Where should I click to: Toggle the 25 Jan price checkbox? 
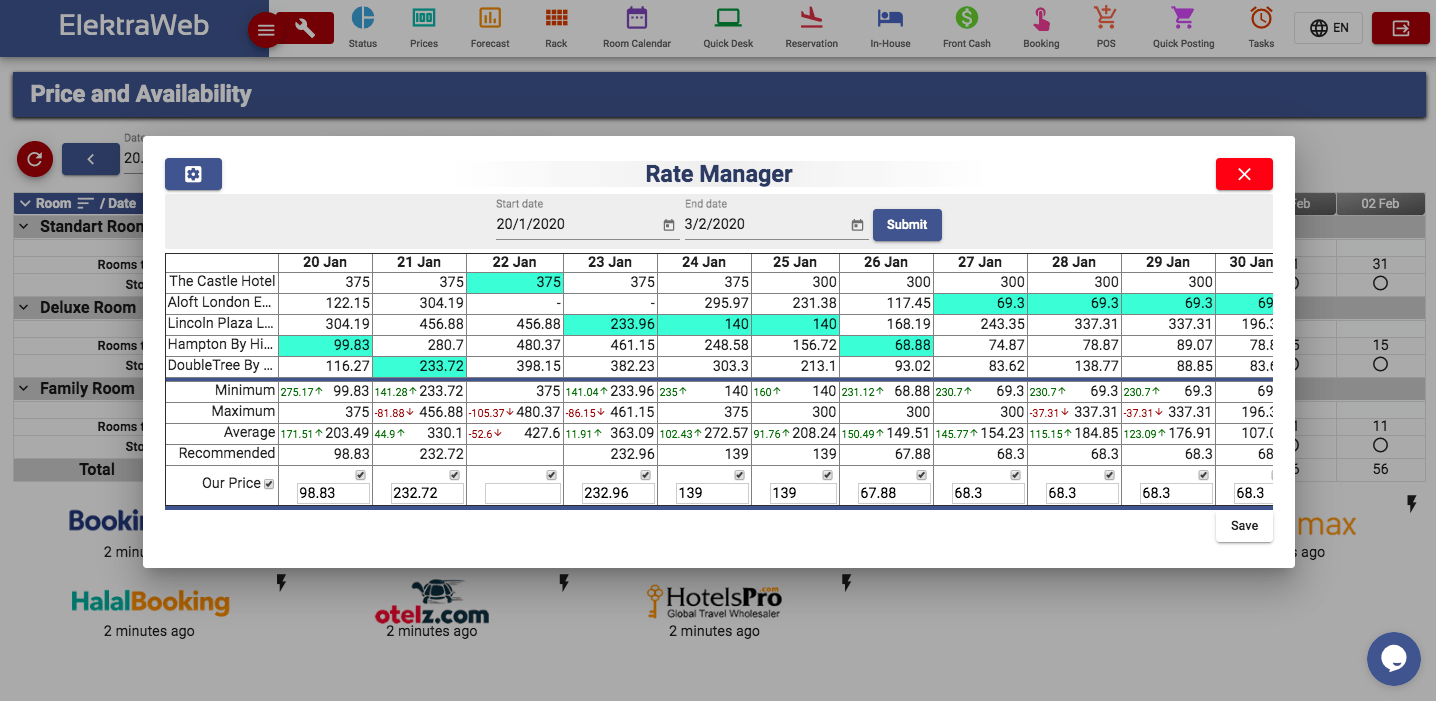point(827,475)
